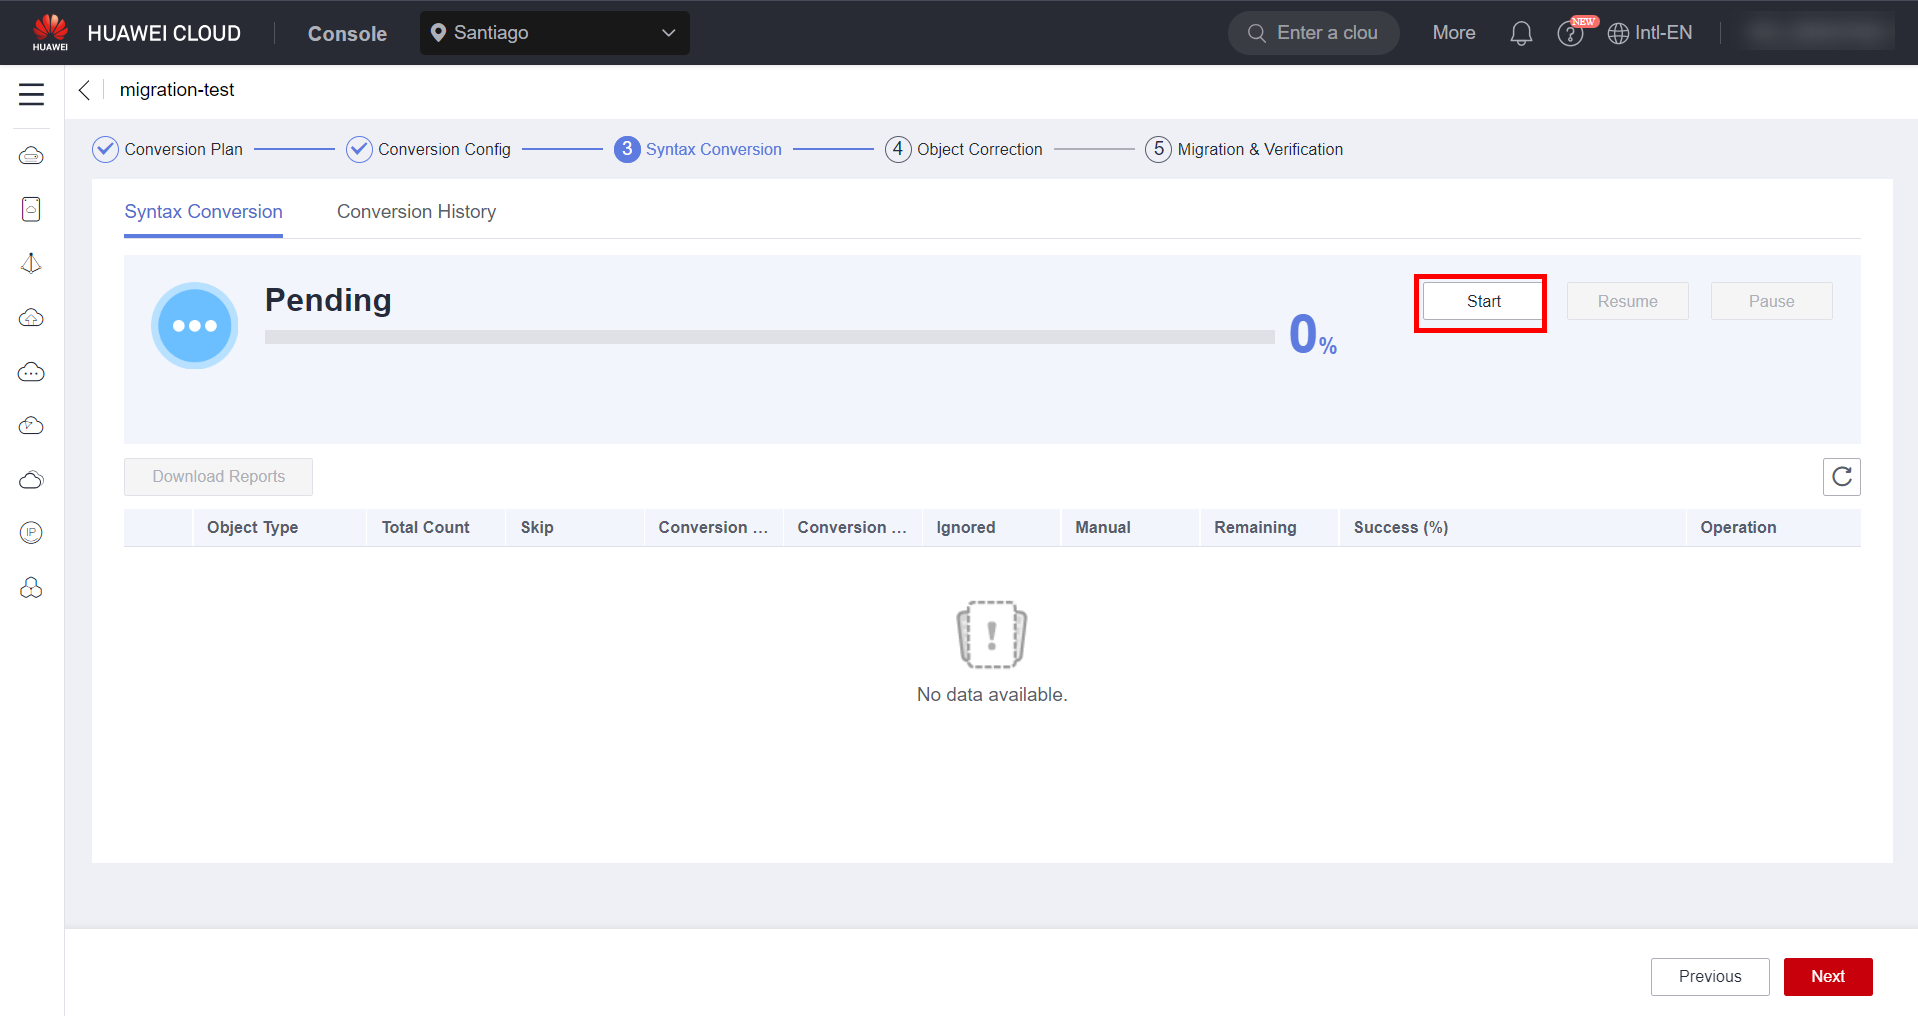The width and height of the screenshot is (1918, 1016).
Task: Expand the More menu in header
Action: [x=1453, y=33]
